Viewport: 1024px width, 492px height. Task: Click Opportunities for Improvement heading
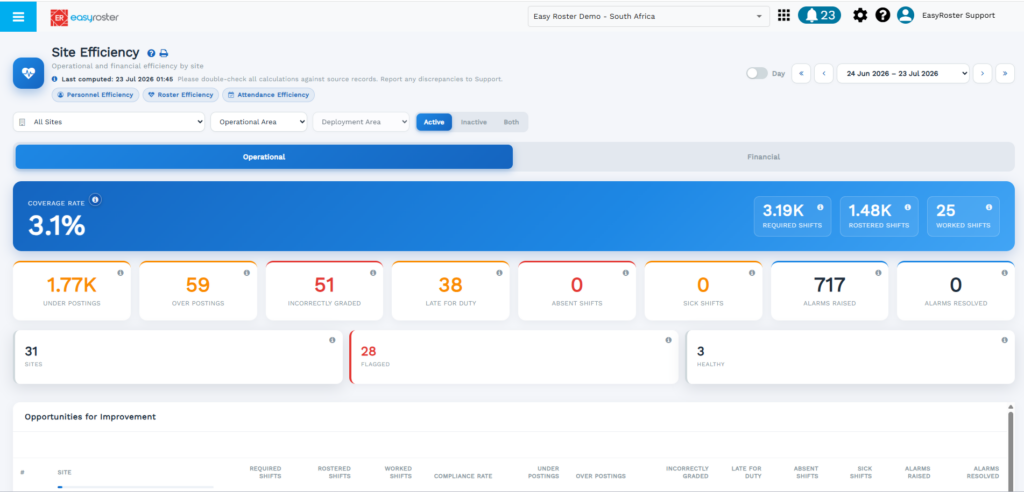(x=90, y=416)
